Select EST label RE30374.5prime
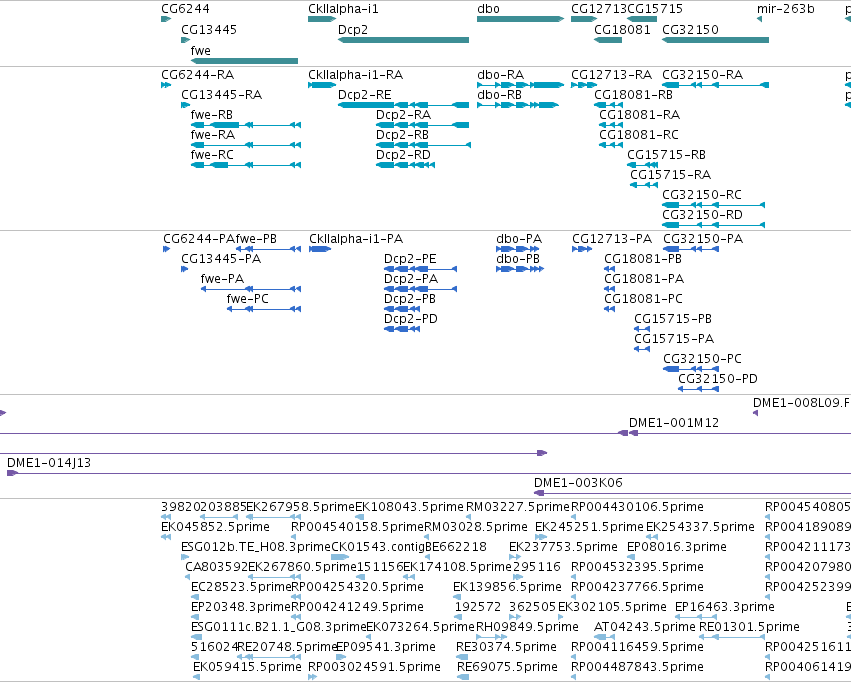This screenshot has height=682, width=851. [506, 647]
